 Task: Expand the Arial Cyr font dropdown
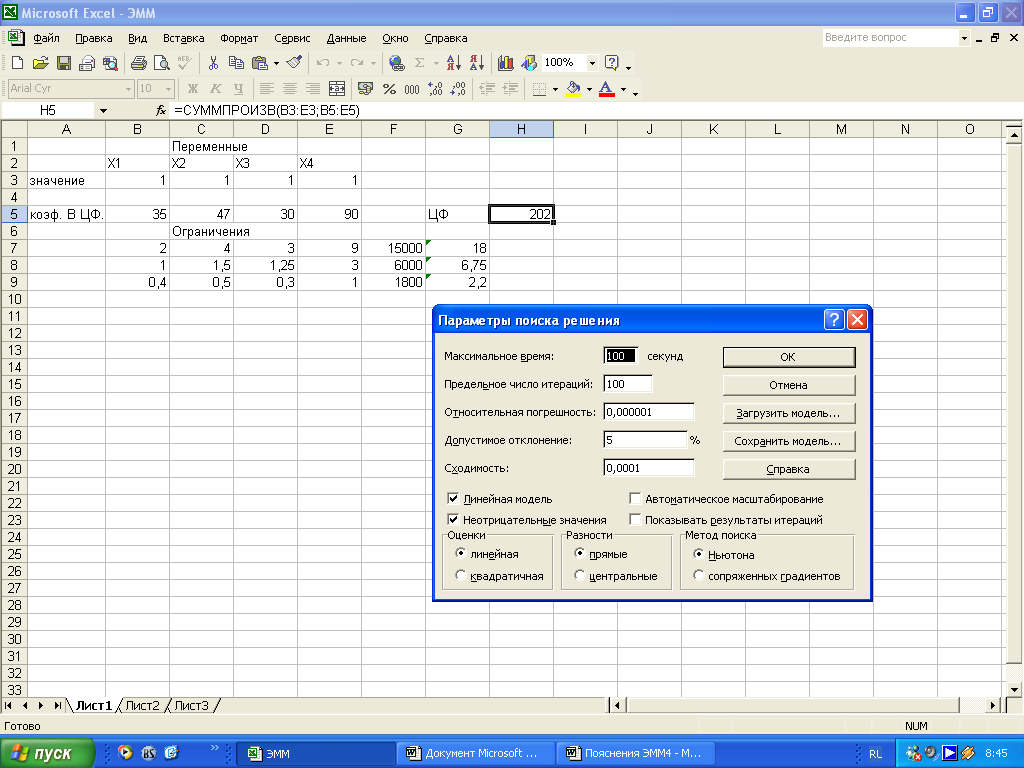tap(128, 89)
